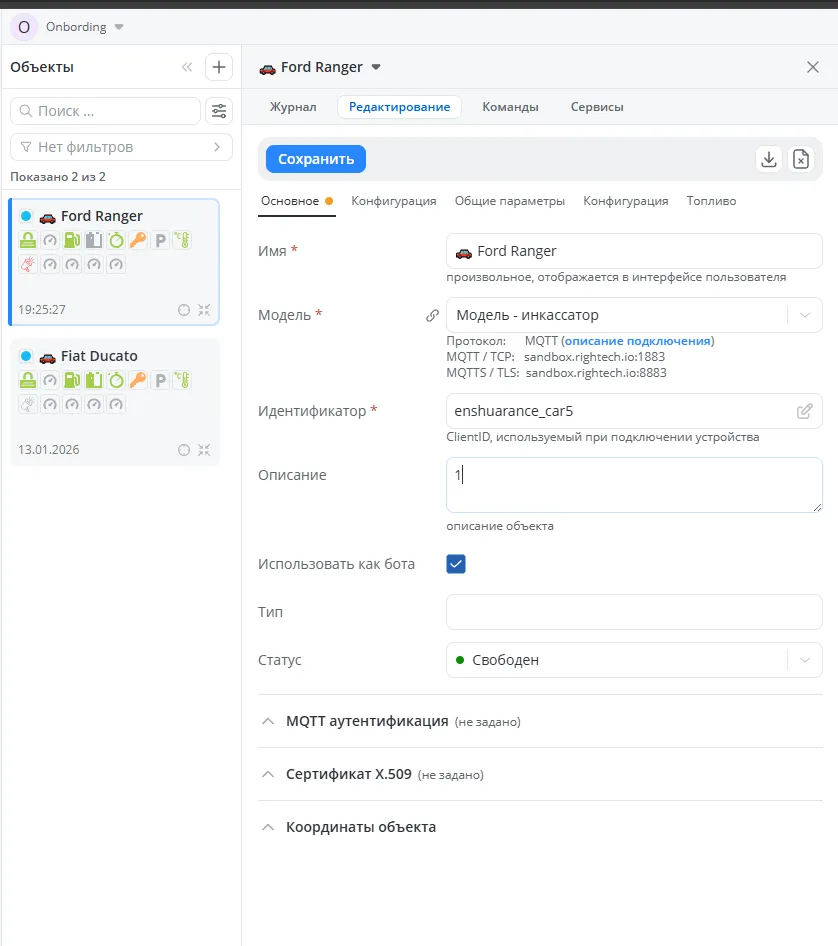Viewport: 838px width, 946px height.
Task: Click the chain link icon beside Модель field
Action: 432,314
